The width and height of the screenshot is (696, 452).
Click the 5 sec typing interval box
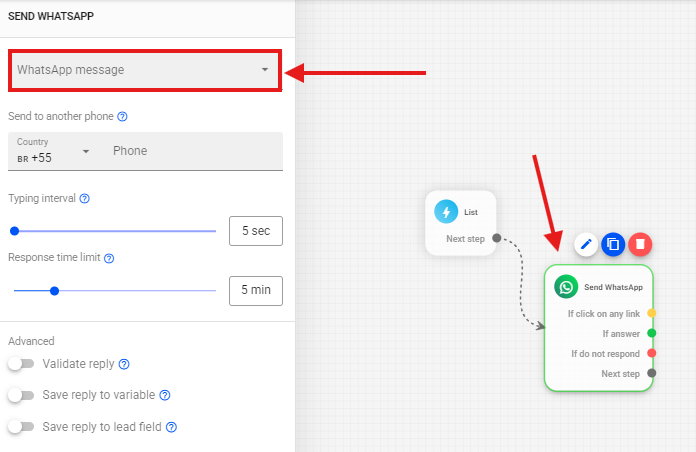pyautogui.click(x=255, y=231)
